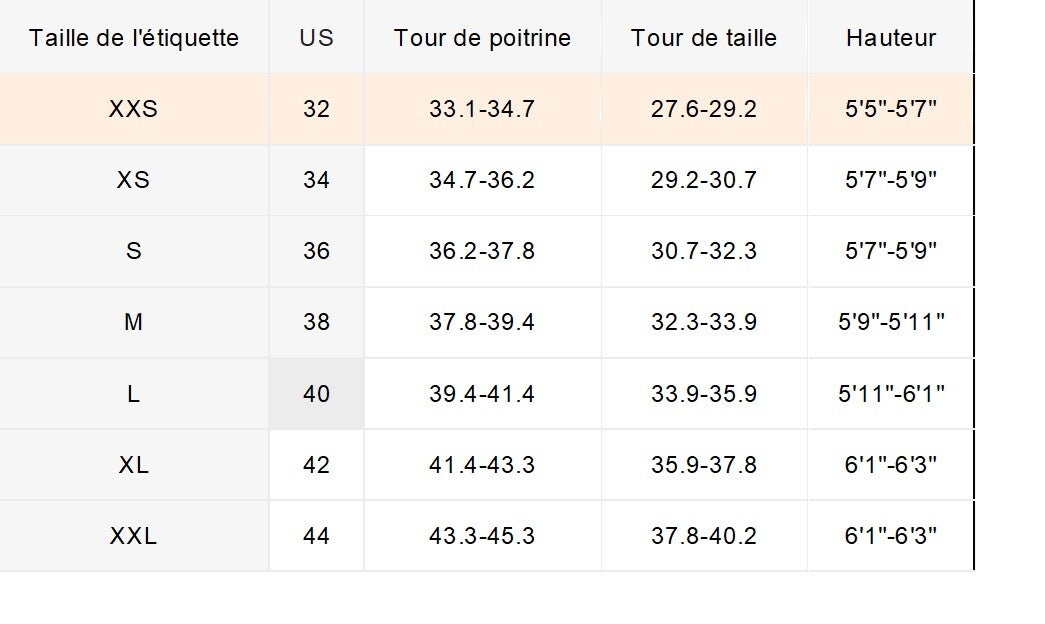Select the M size label cell
The height and width of the screenshot is (624, 1045).
(x=134, y=322)
